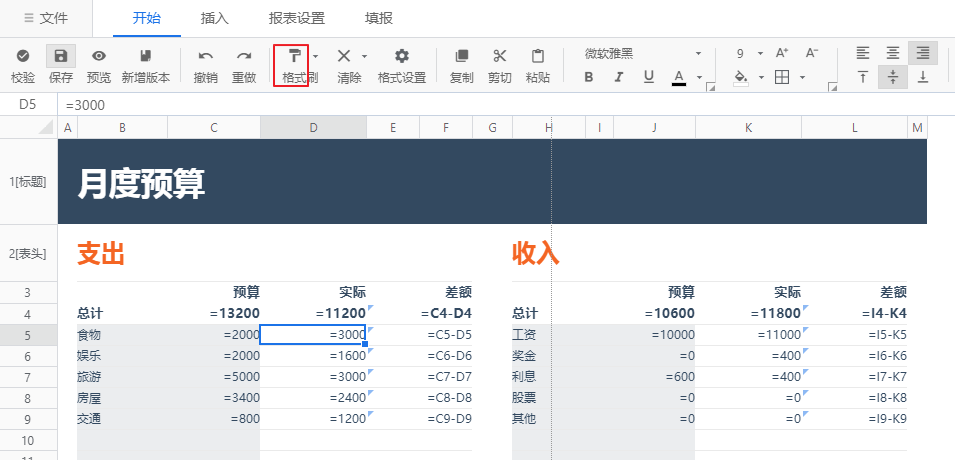Click the formula bar showing =3000

point(506,105)
